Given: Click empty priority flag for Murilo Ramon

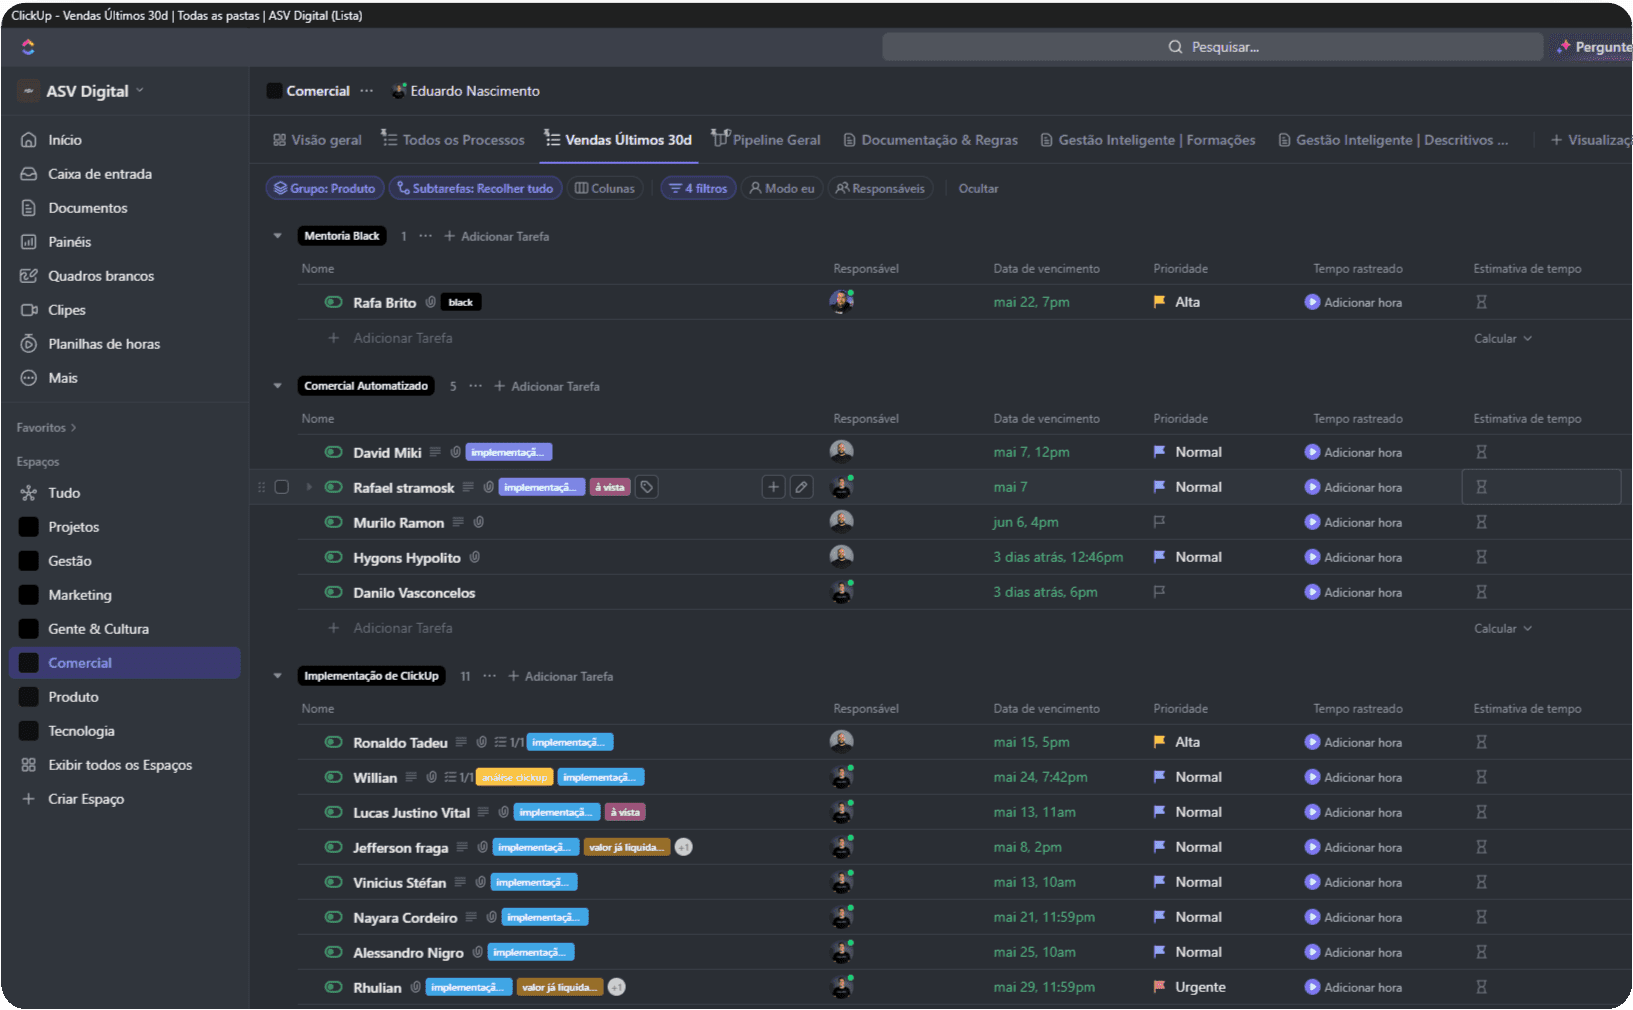Looking at the screenshot, I should pyautogui.click(x=1159, y=522).
